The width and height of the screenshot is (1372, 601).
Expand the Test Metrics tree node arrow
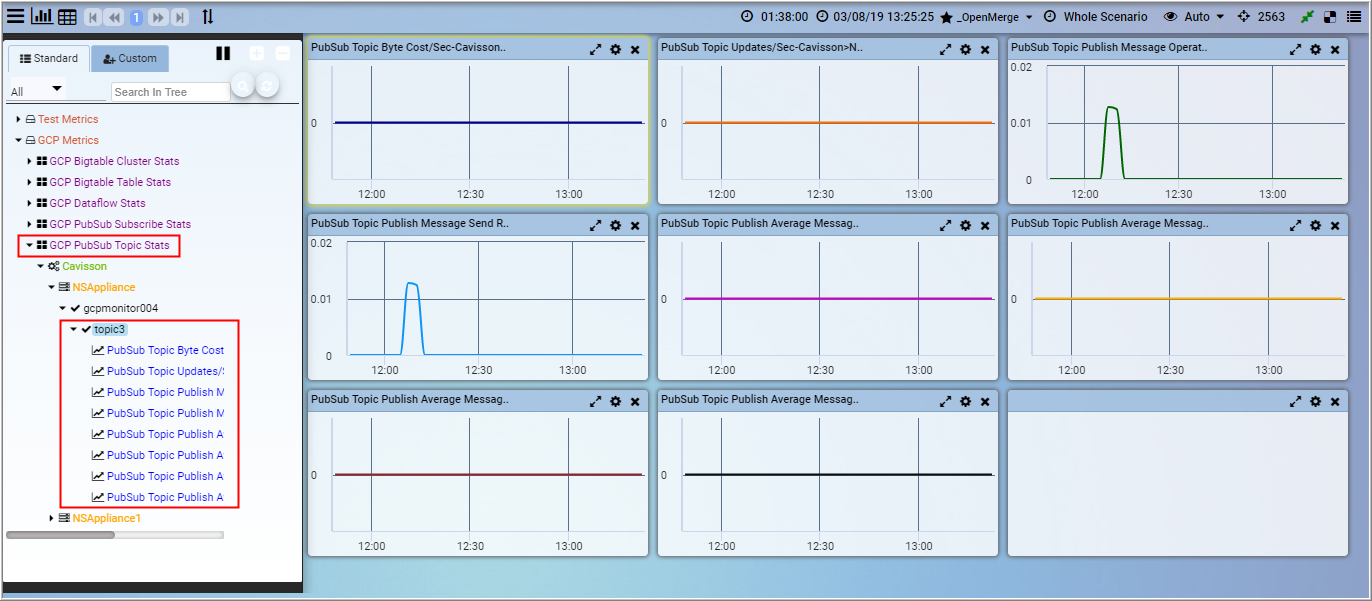18,119
